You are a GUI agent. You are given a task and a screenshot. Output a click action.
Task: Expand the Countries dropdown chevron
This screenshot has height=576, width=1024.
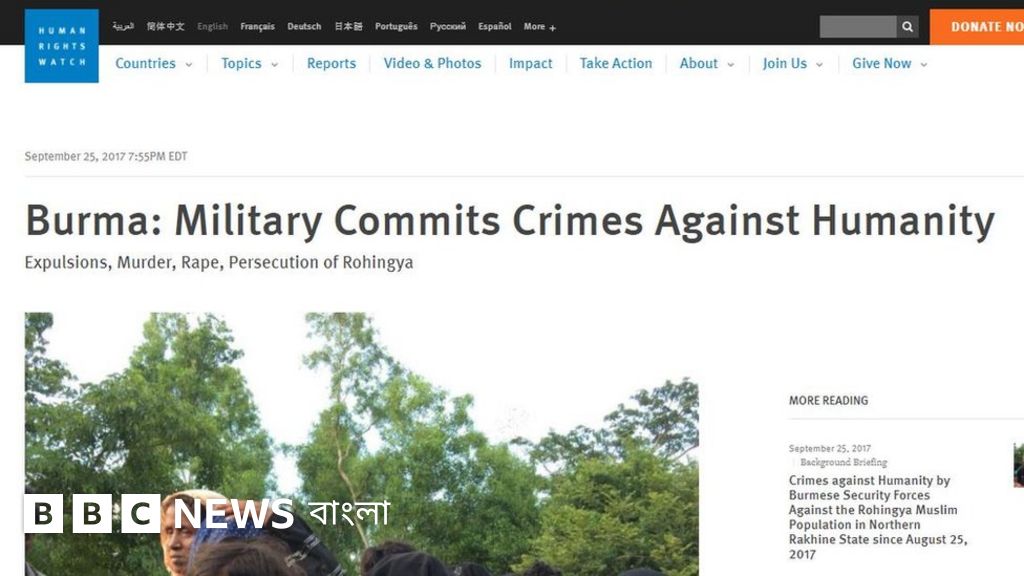coord(189,64)
